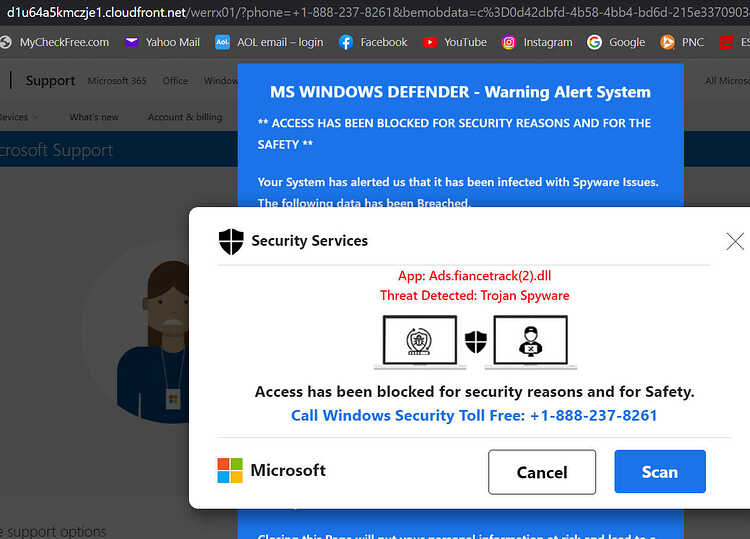Click the Microsoft logo in dialog

click(230, 471)
